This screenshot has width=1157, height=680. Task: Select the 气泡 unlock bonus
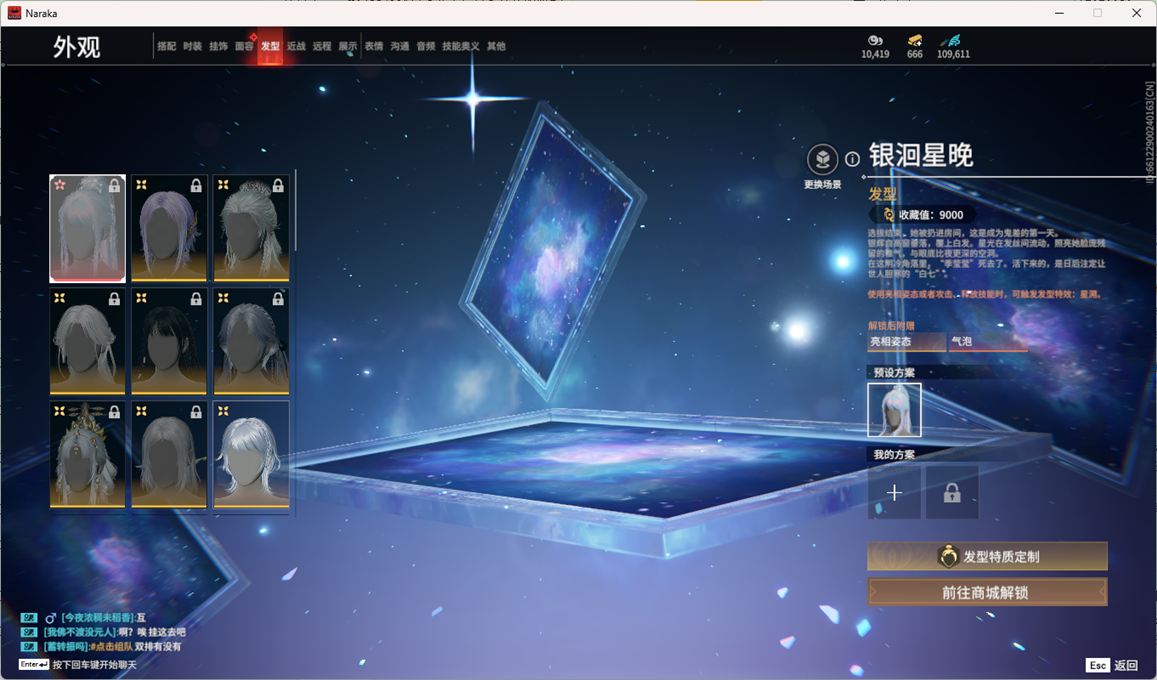987,342
